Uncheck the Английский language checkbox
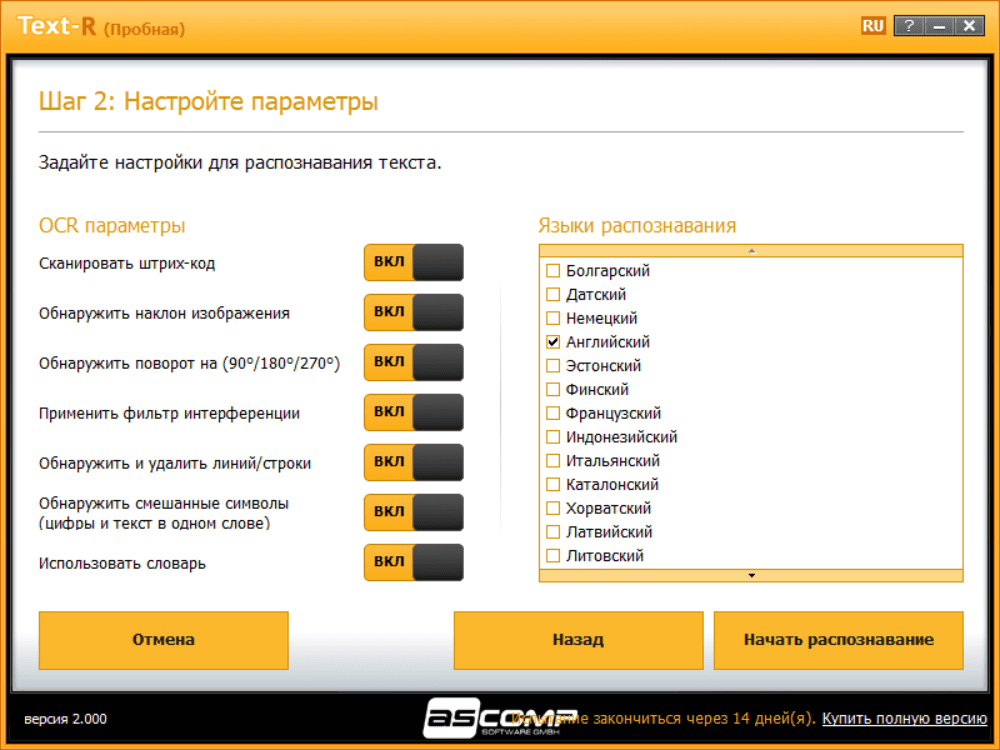 coord(553,342)
